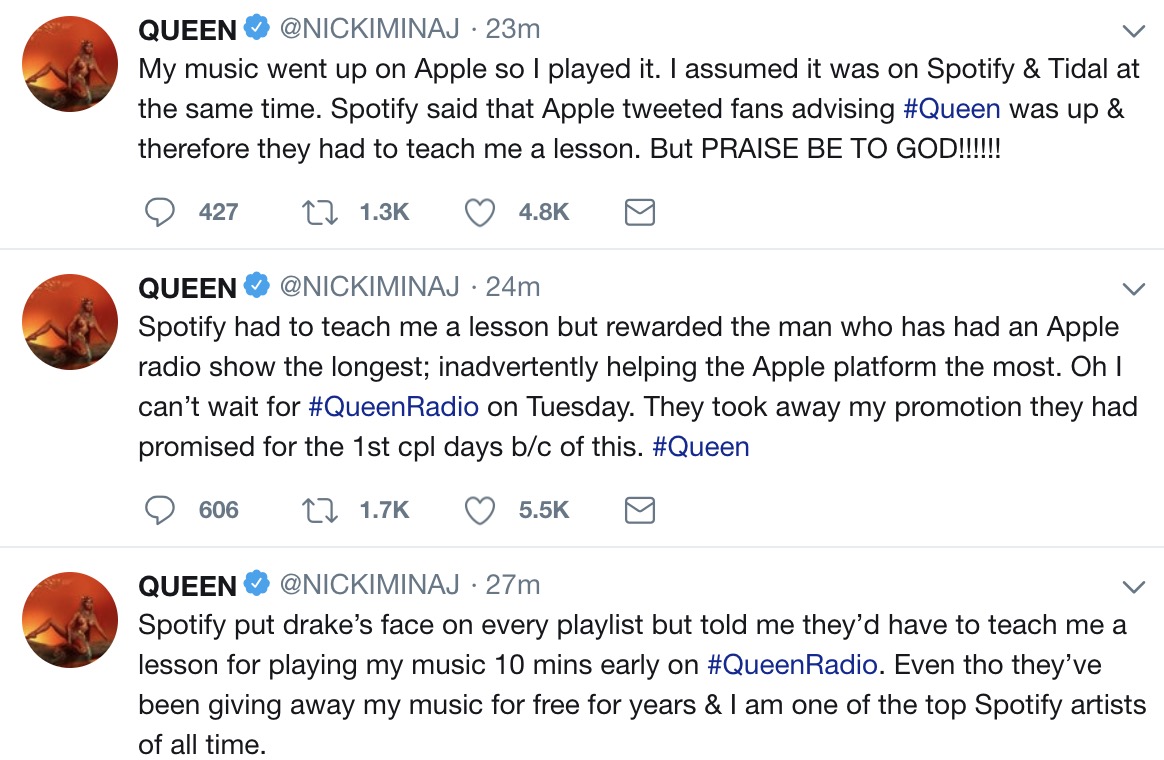1164x760 pixels.
Task: Open the more-options chevron on the 27m tweet
Action: point(1133,586)
